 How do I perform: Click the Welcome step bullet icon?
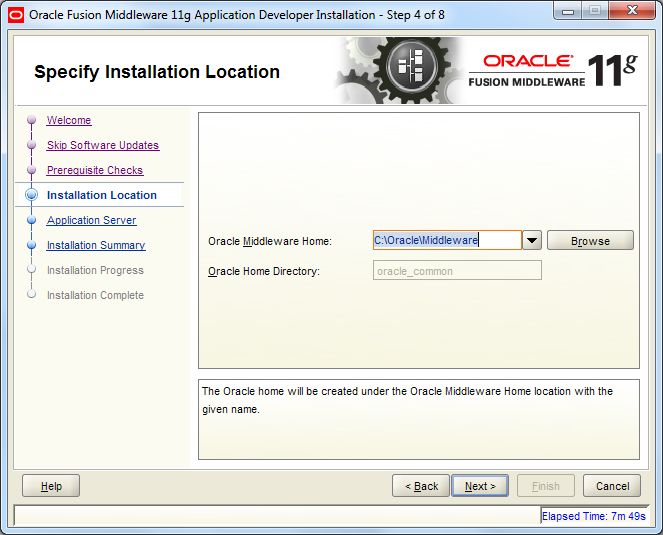[31, 120]
